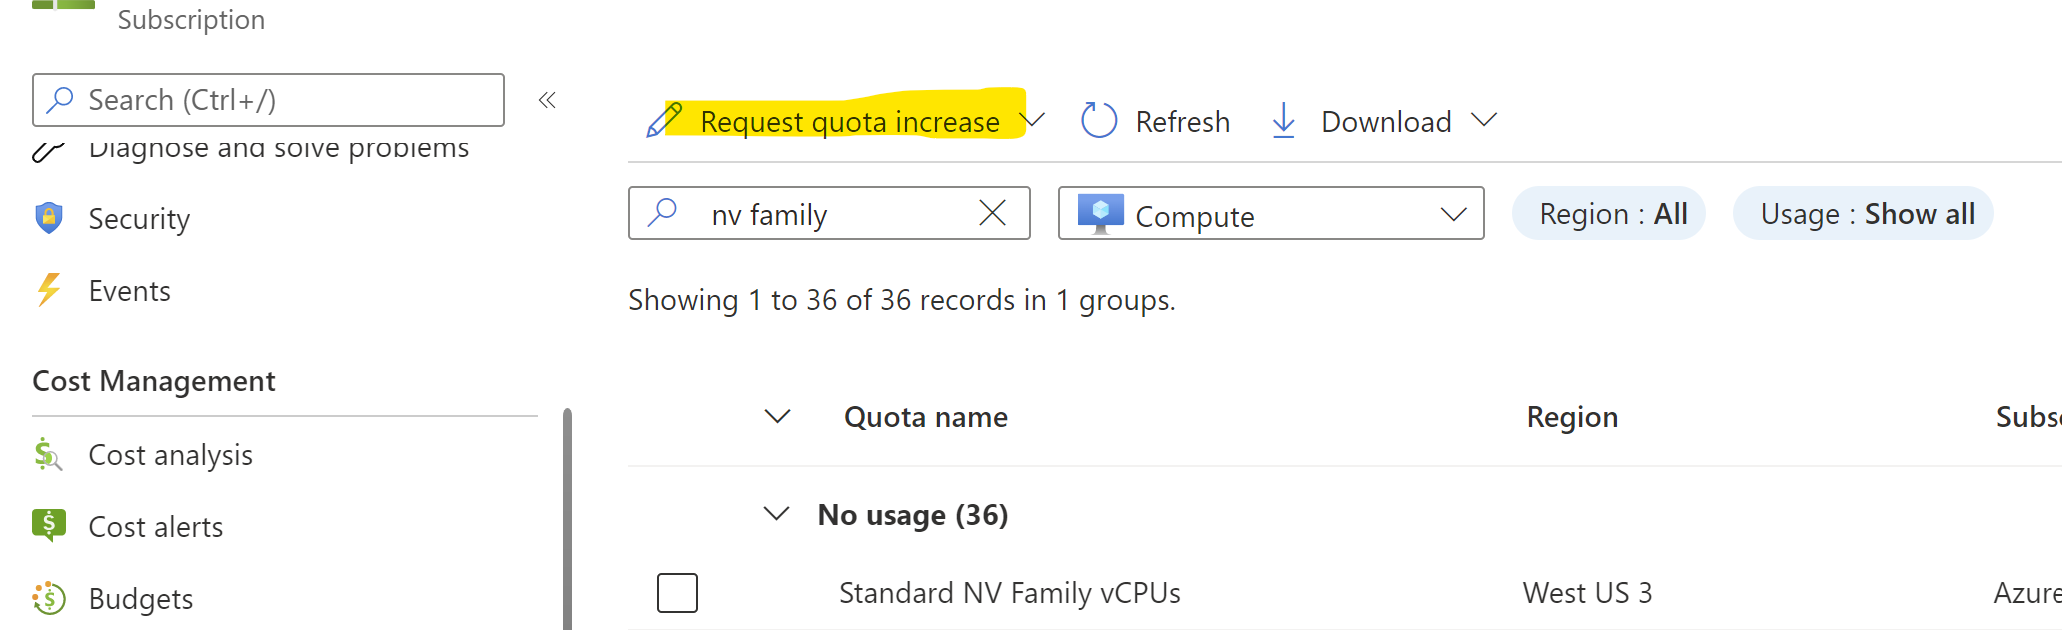This screenshot has width=2062, height=630.
Task: Collapse the No usage (36) group
Action: pos(777,514)
